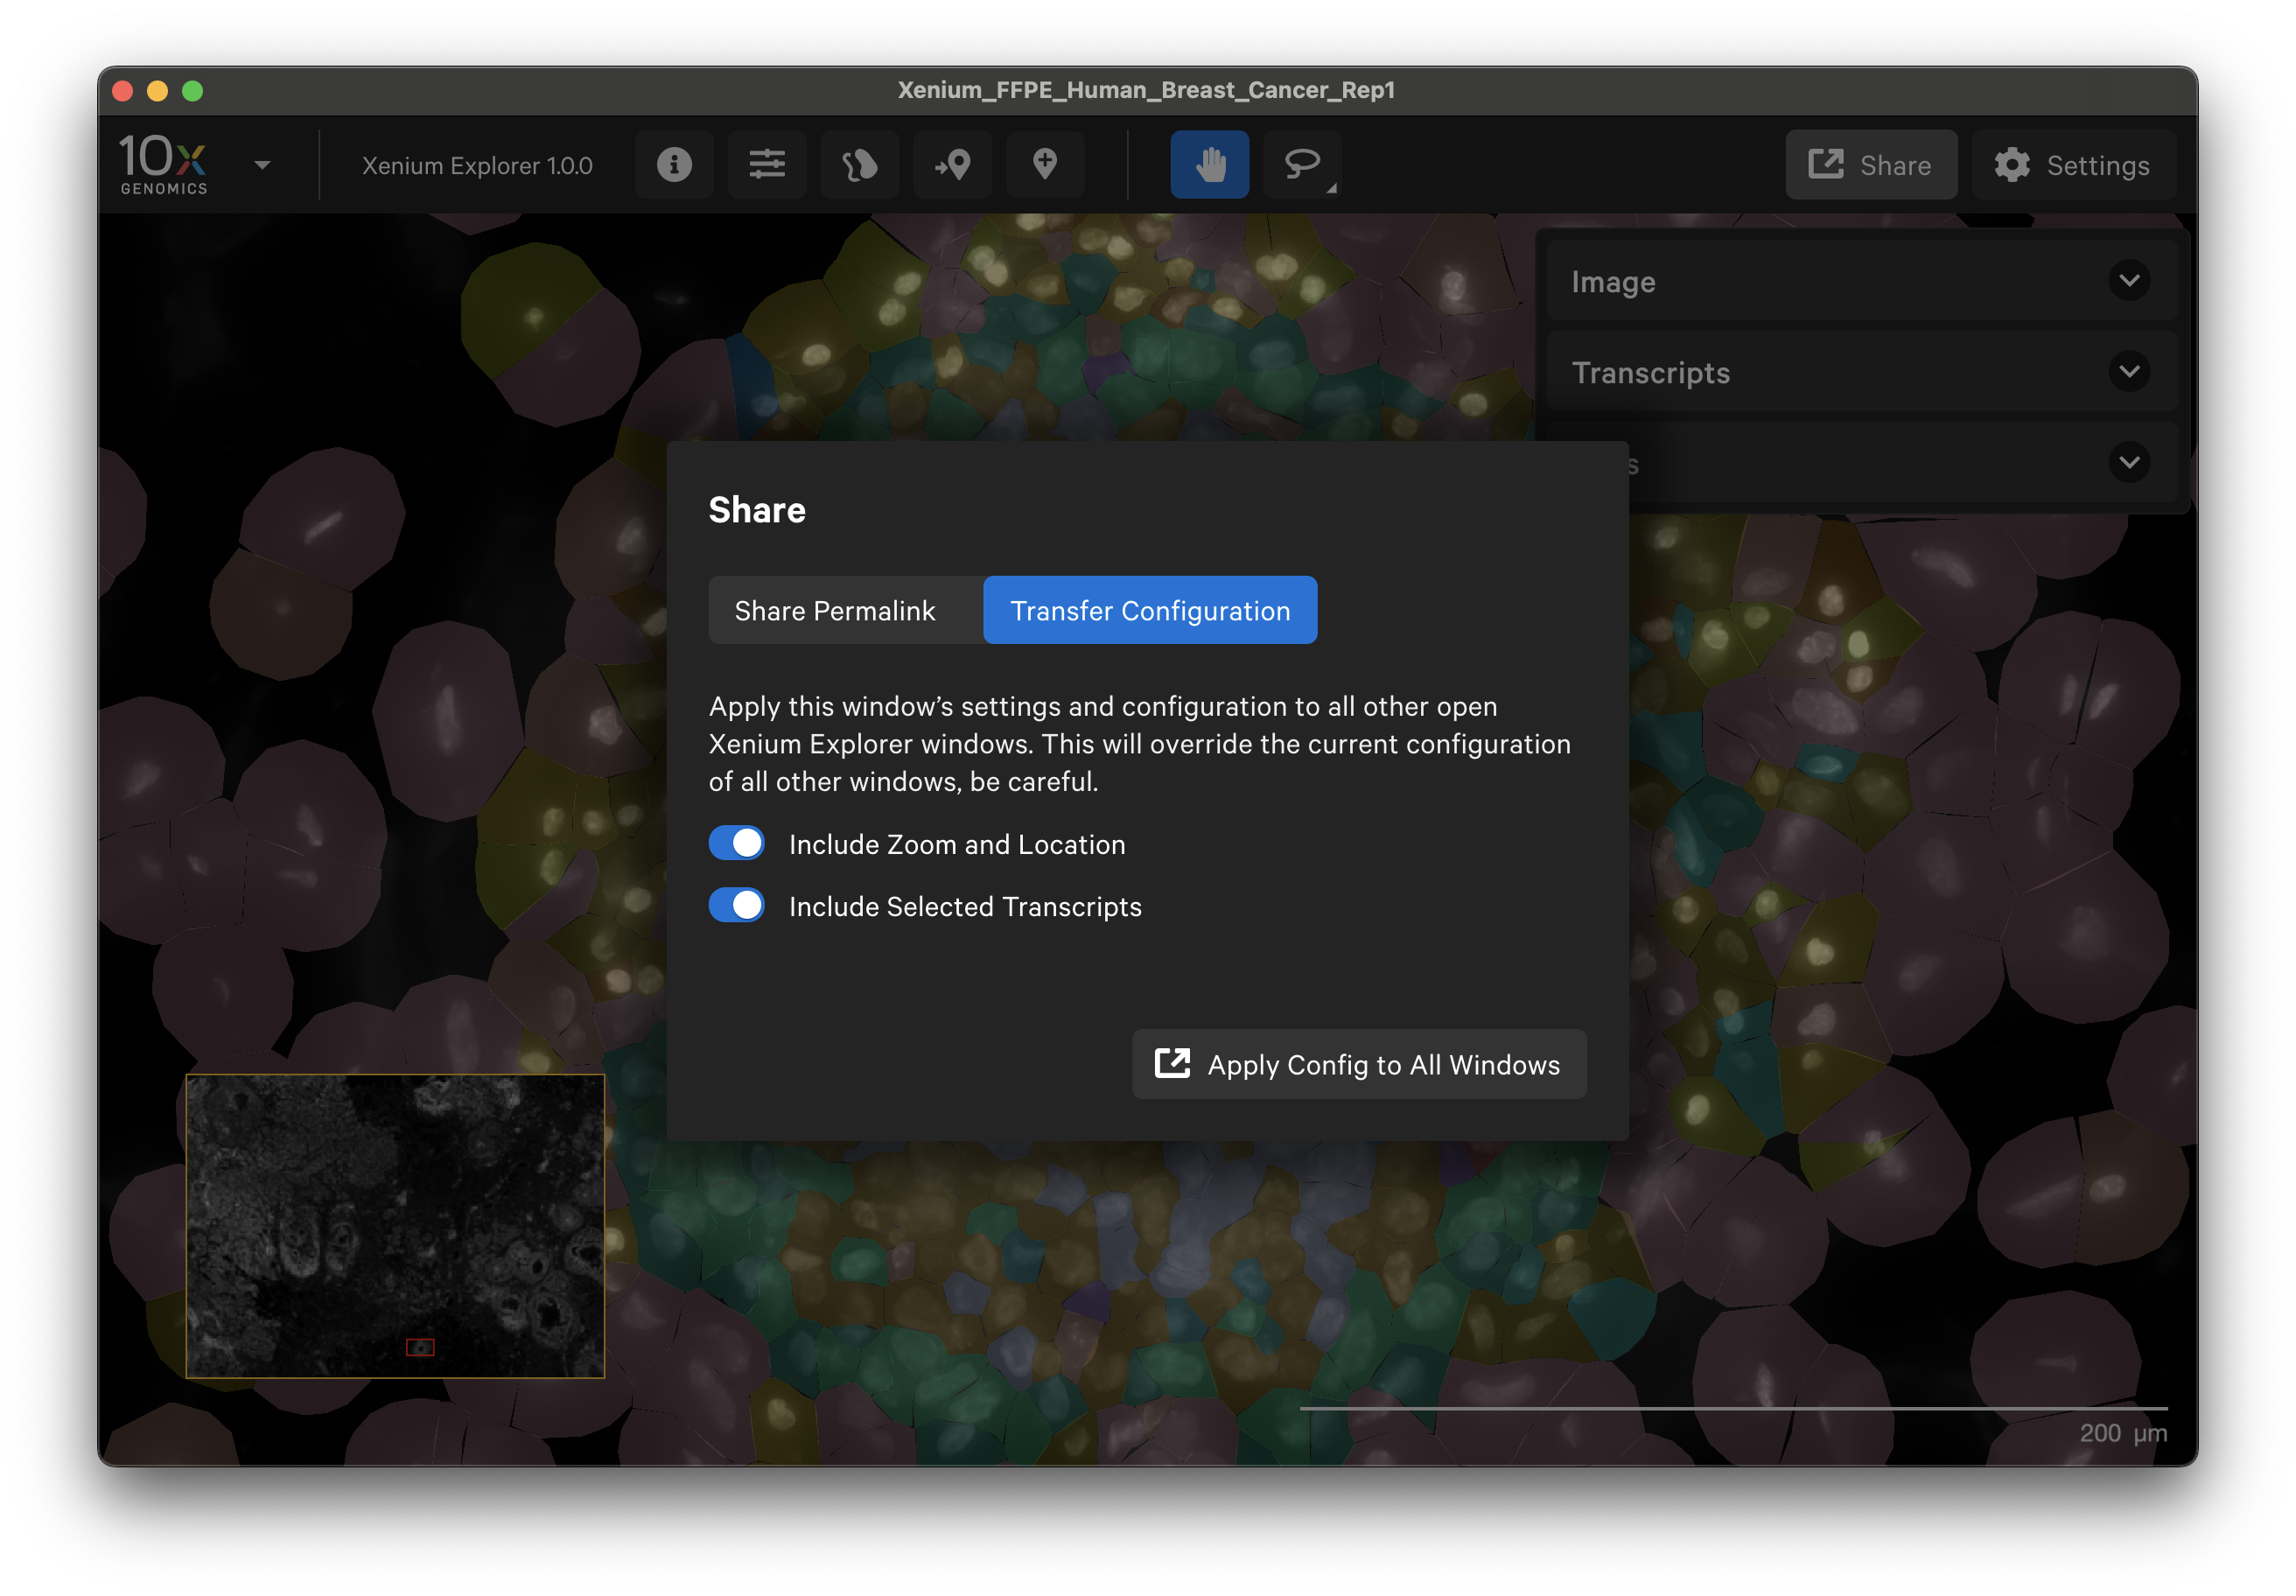Screen dimensions: 2296x1596
Task: Select the lasso selection tool
Action: (x=1302, y=165)
